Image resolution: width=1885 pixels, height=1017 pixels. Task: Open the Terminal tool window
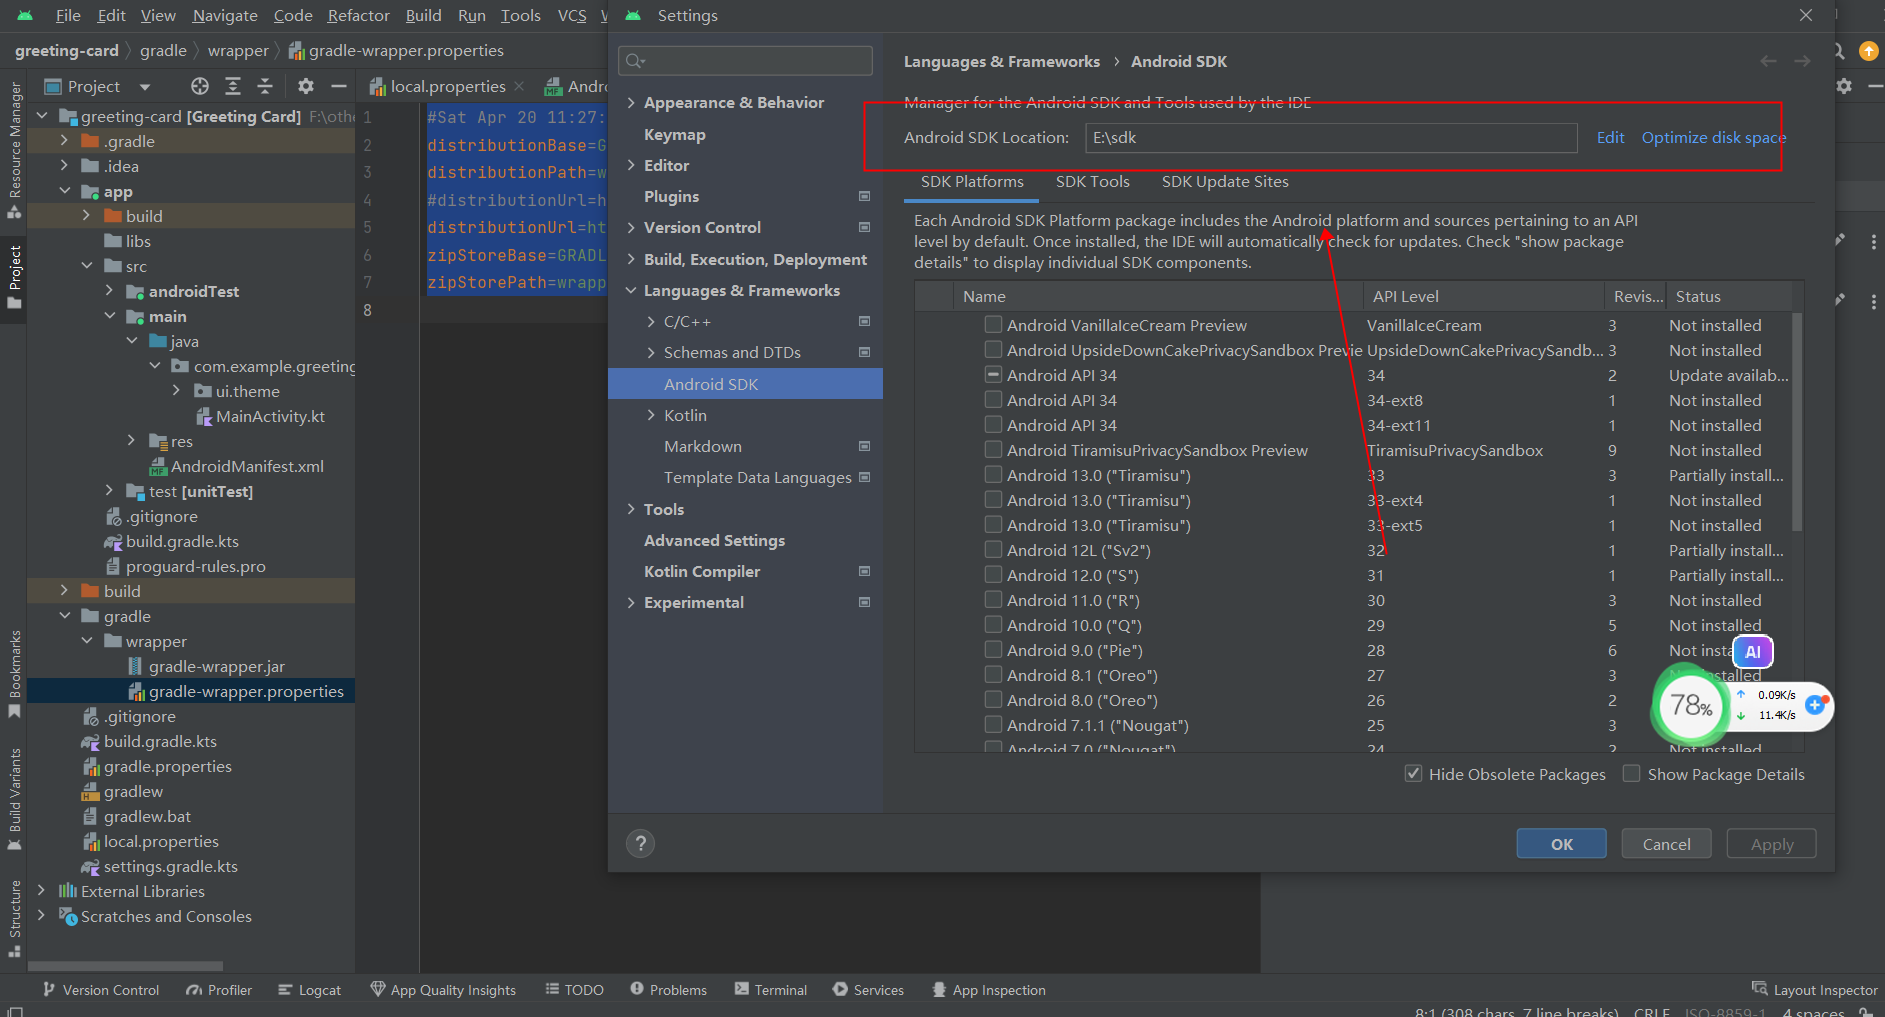(771, 990)
